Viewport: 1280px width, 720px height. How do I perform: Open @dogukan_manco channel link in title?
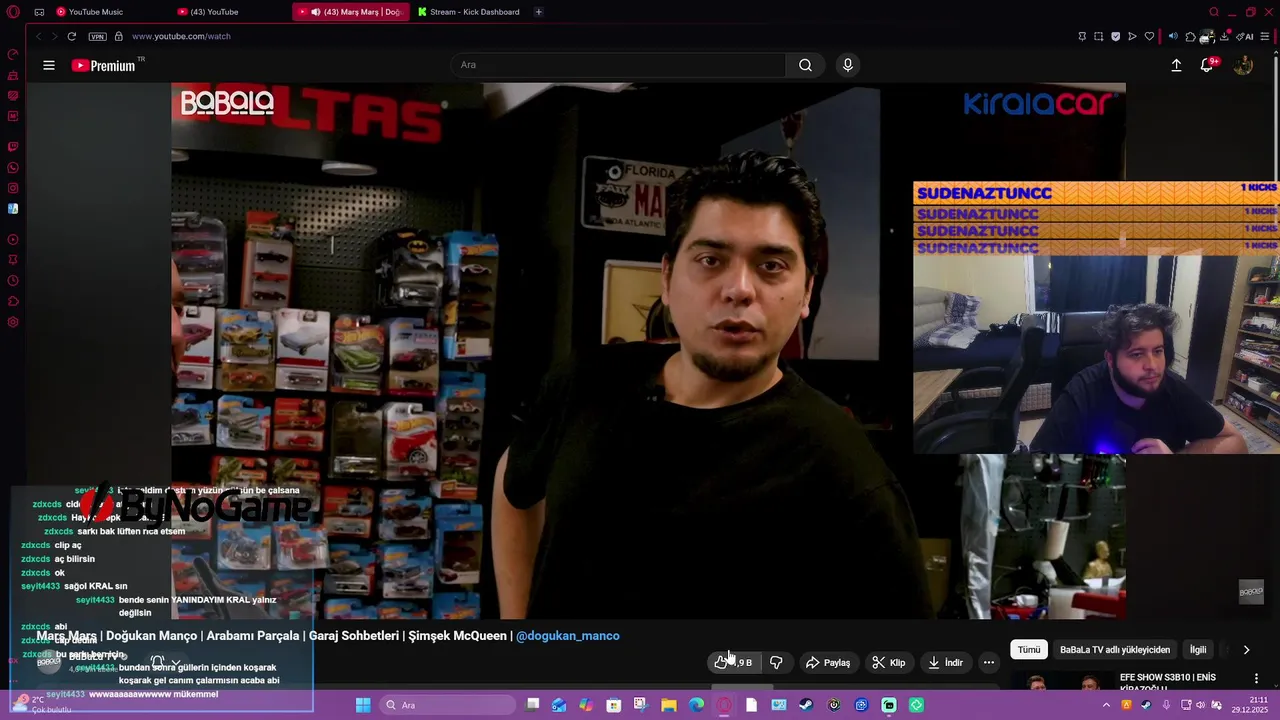567,636
